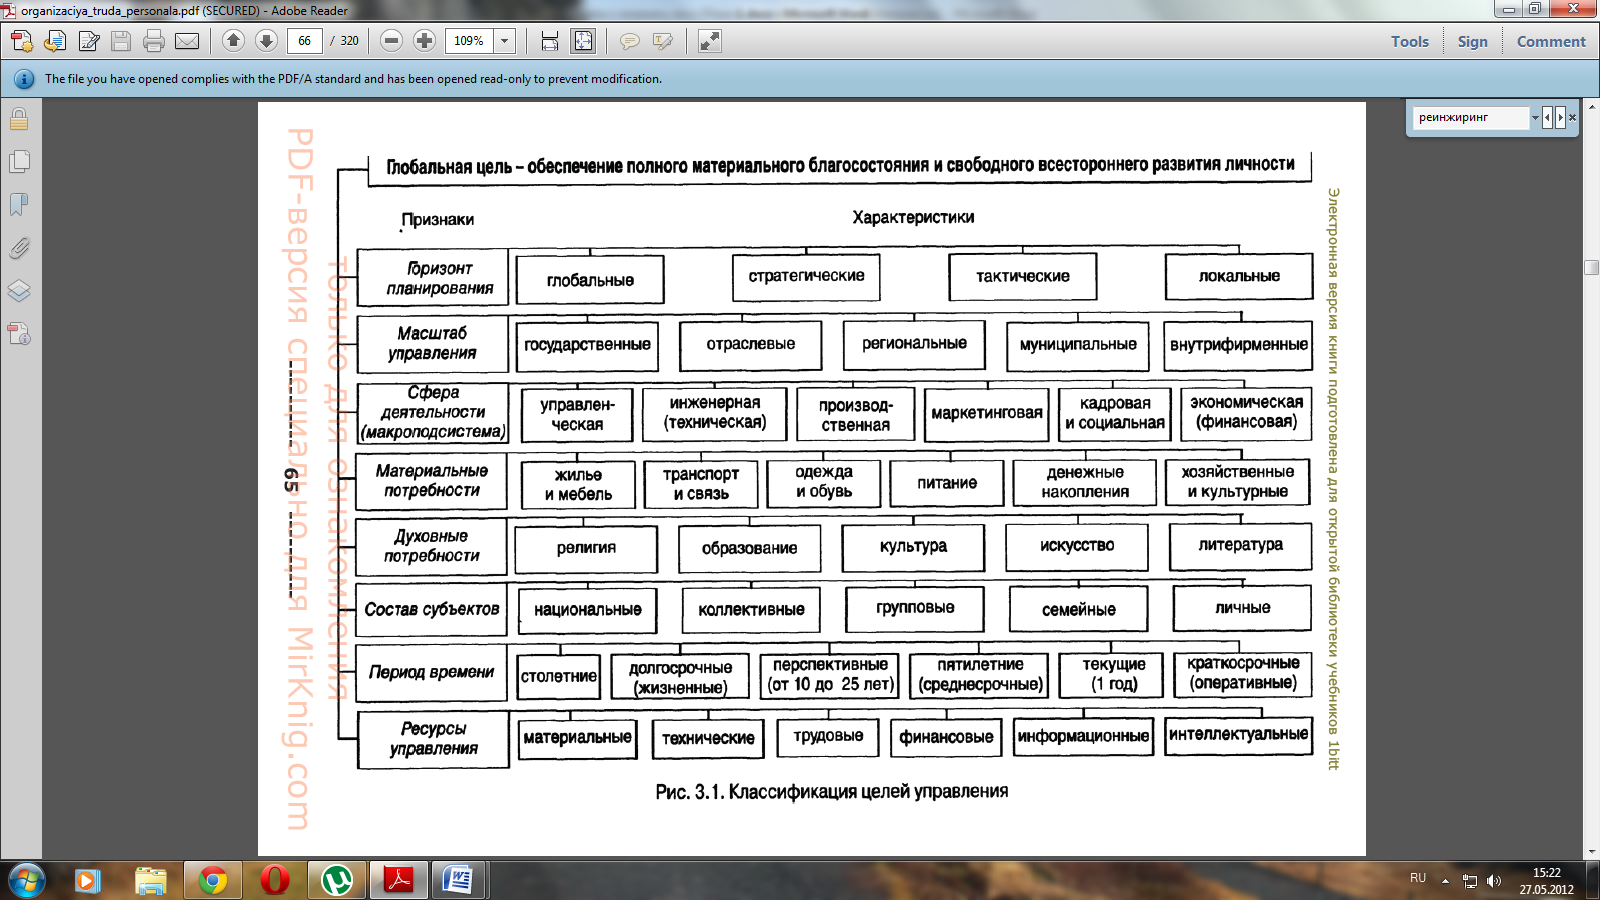Click the 'интеллектуальные' box in diagram

[1238, 735]
